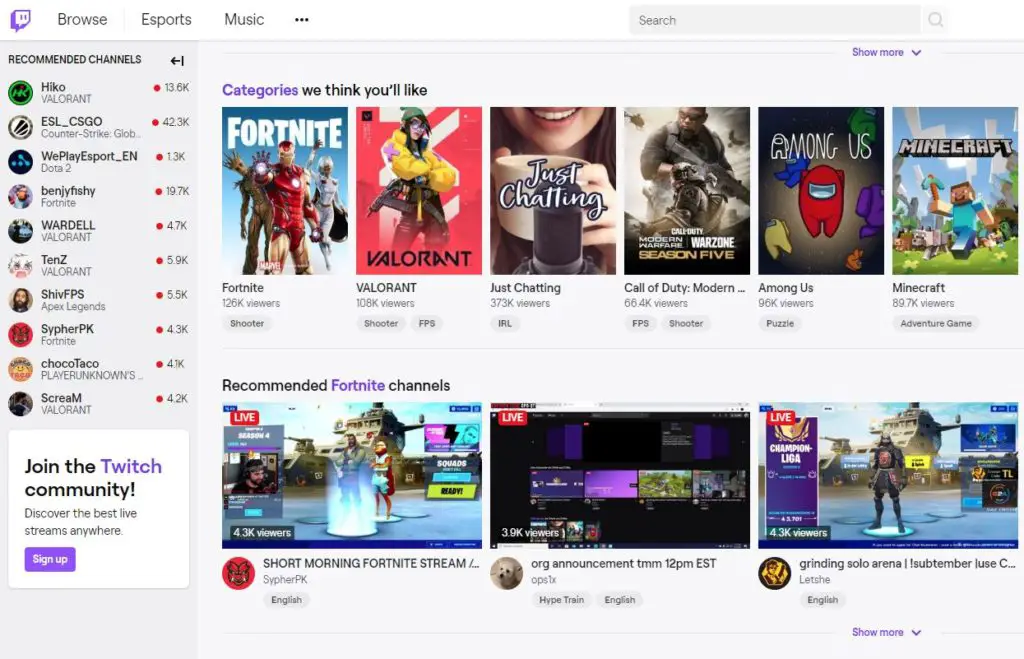1024x659 pixels.
Task: Click the Categories heading link
Action: [260, 90]
